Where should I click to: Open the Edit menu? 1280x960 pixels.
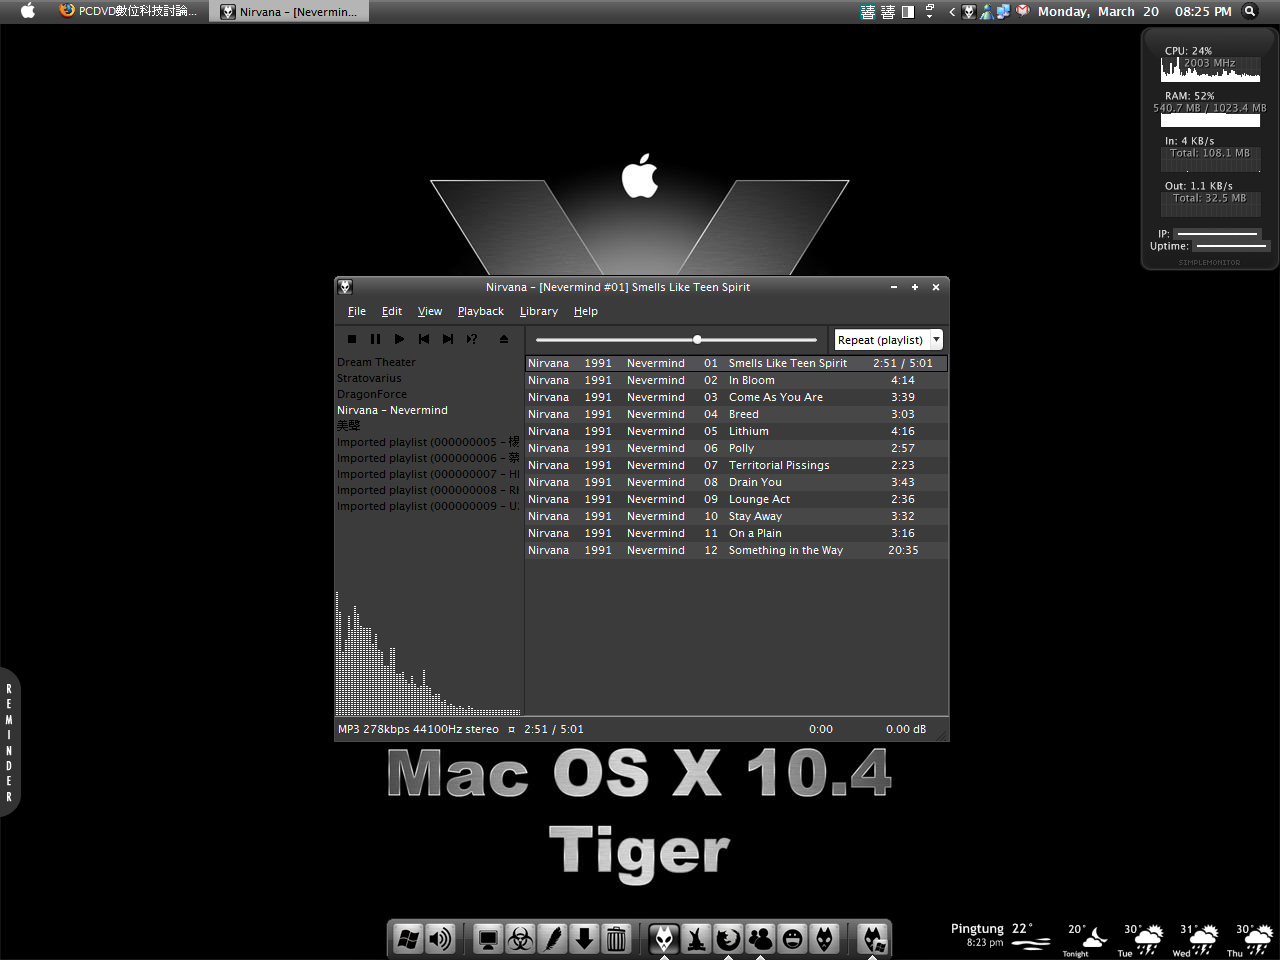click(392, 311)
